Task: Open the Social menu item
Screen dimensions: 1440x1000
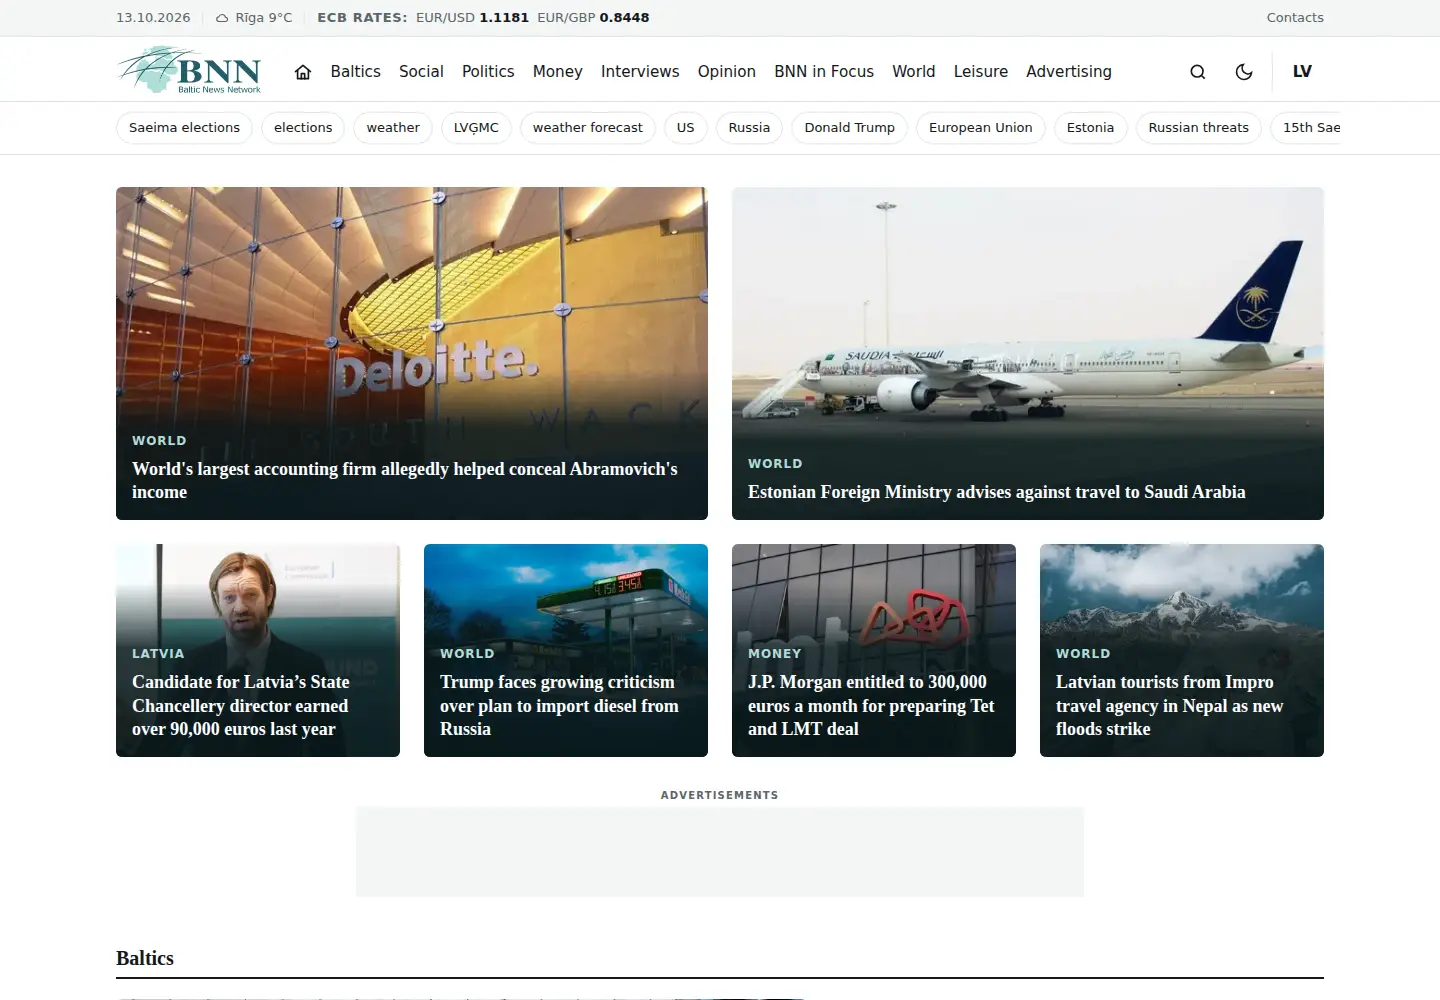Action: pos(421,72)
